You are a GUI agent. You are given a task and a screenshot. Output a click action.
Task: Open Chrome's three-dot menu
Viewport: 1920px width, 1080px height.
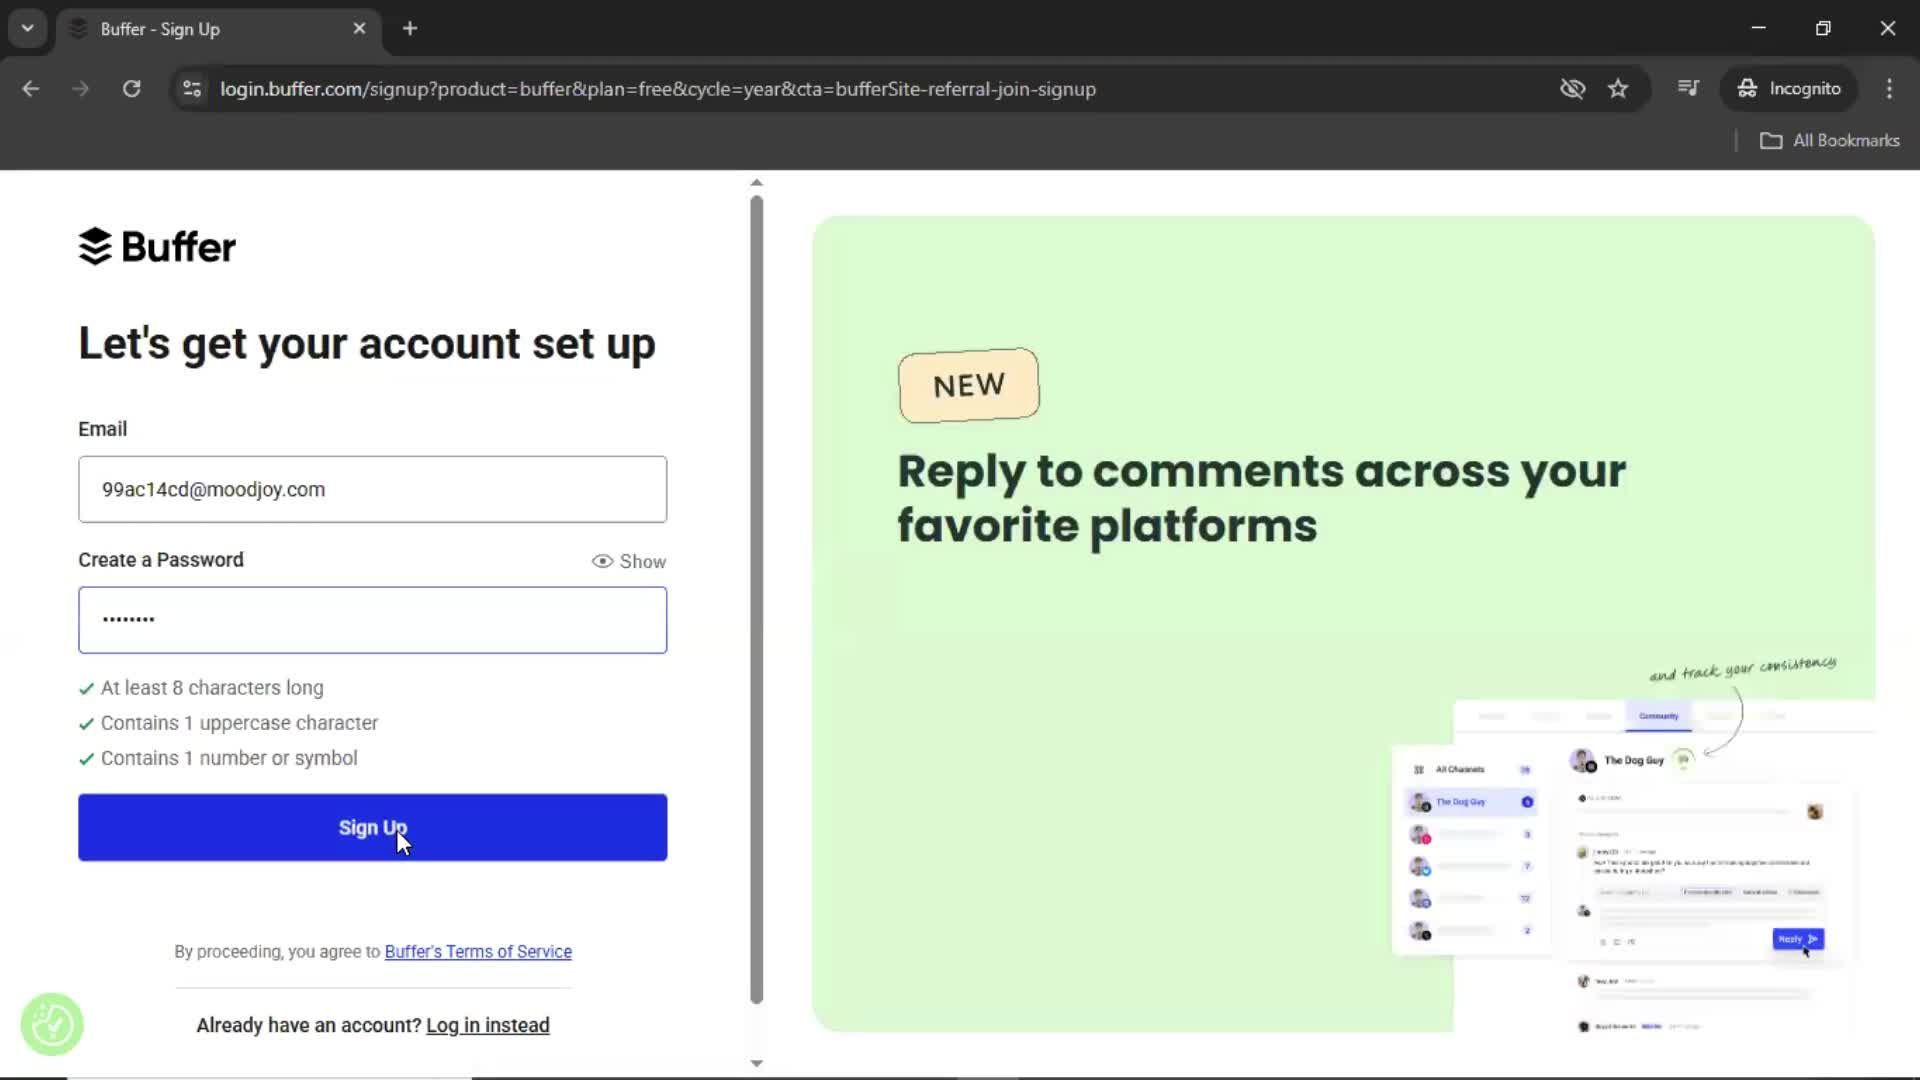[1889, 88]
